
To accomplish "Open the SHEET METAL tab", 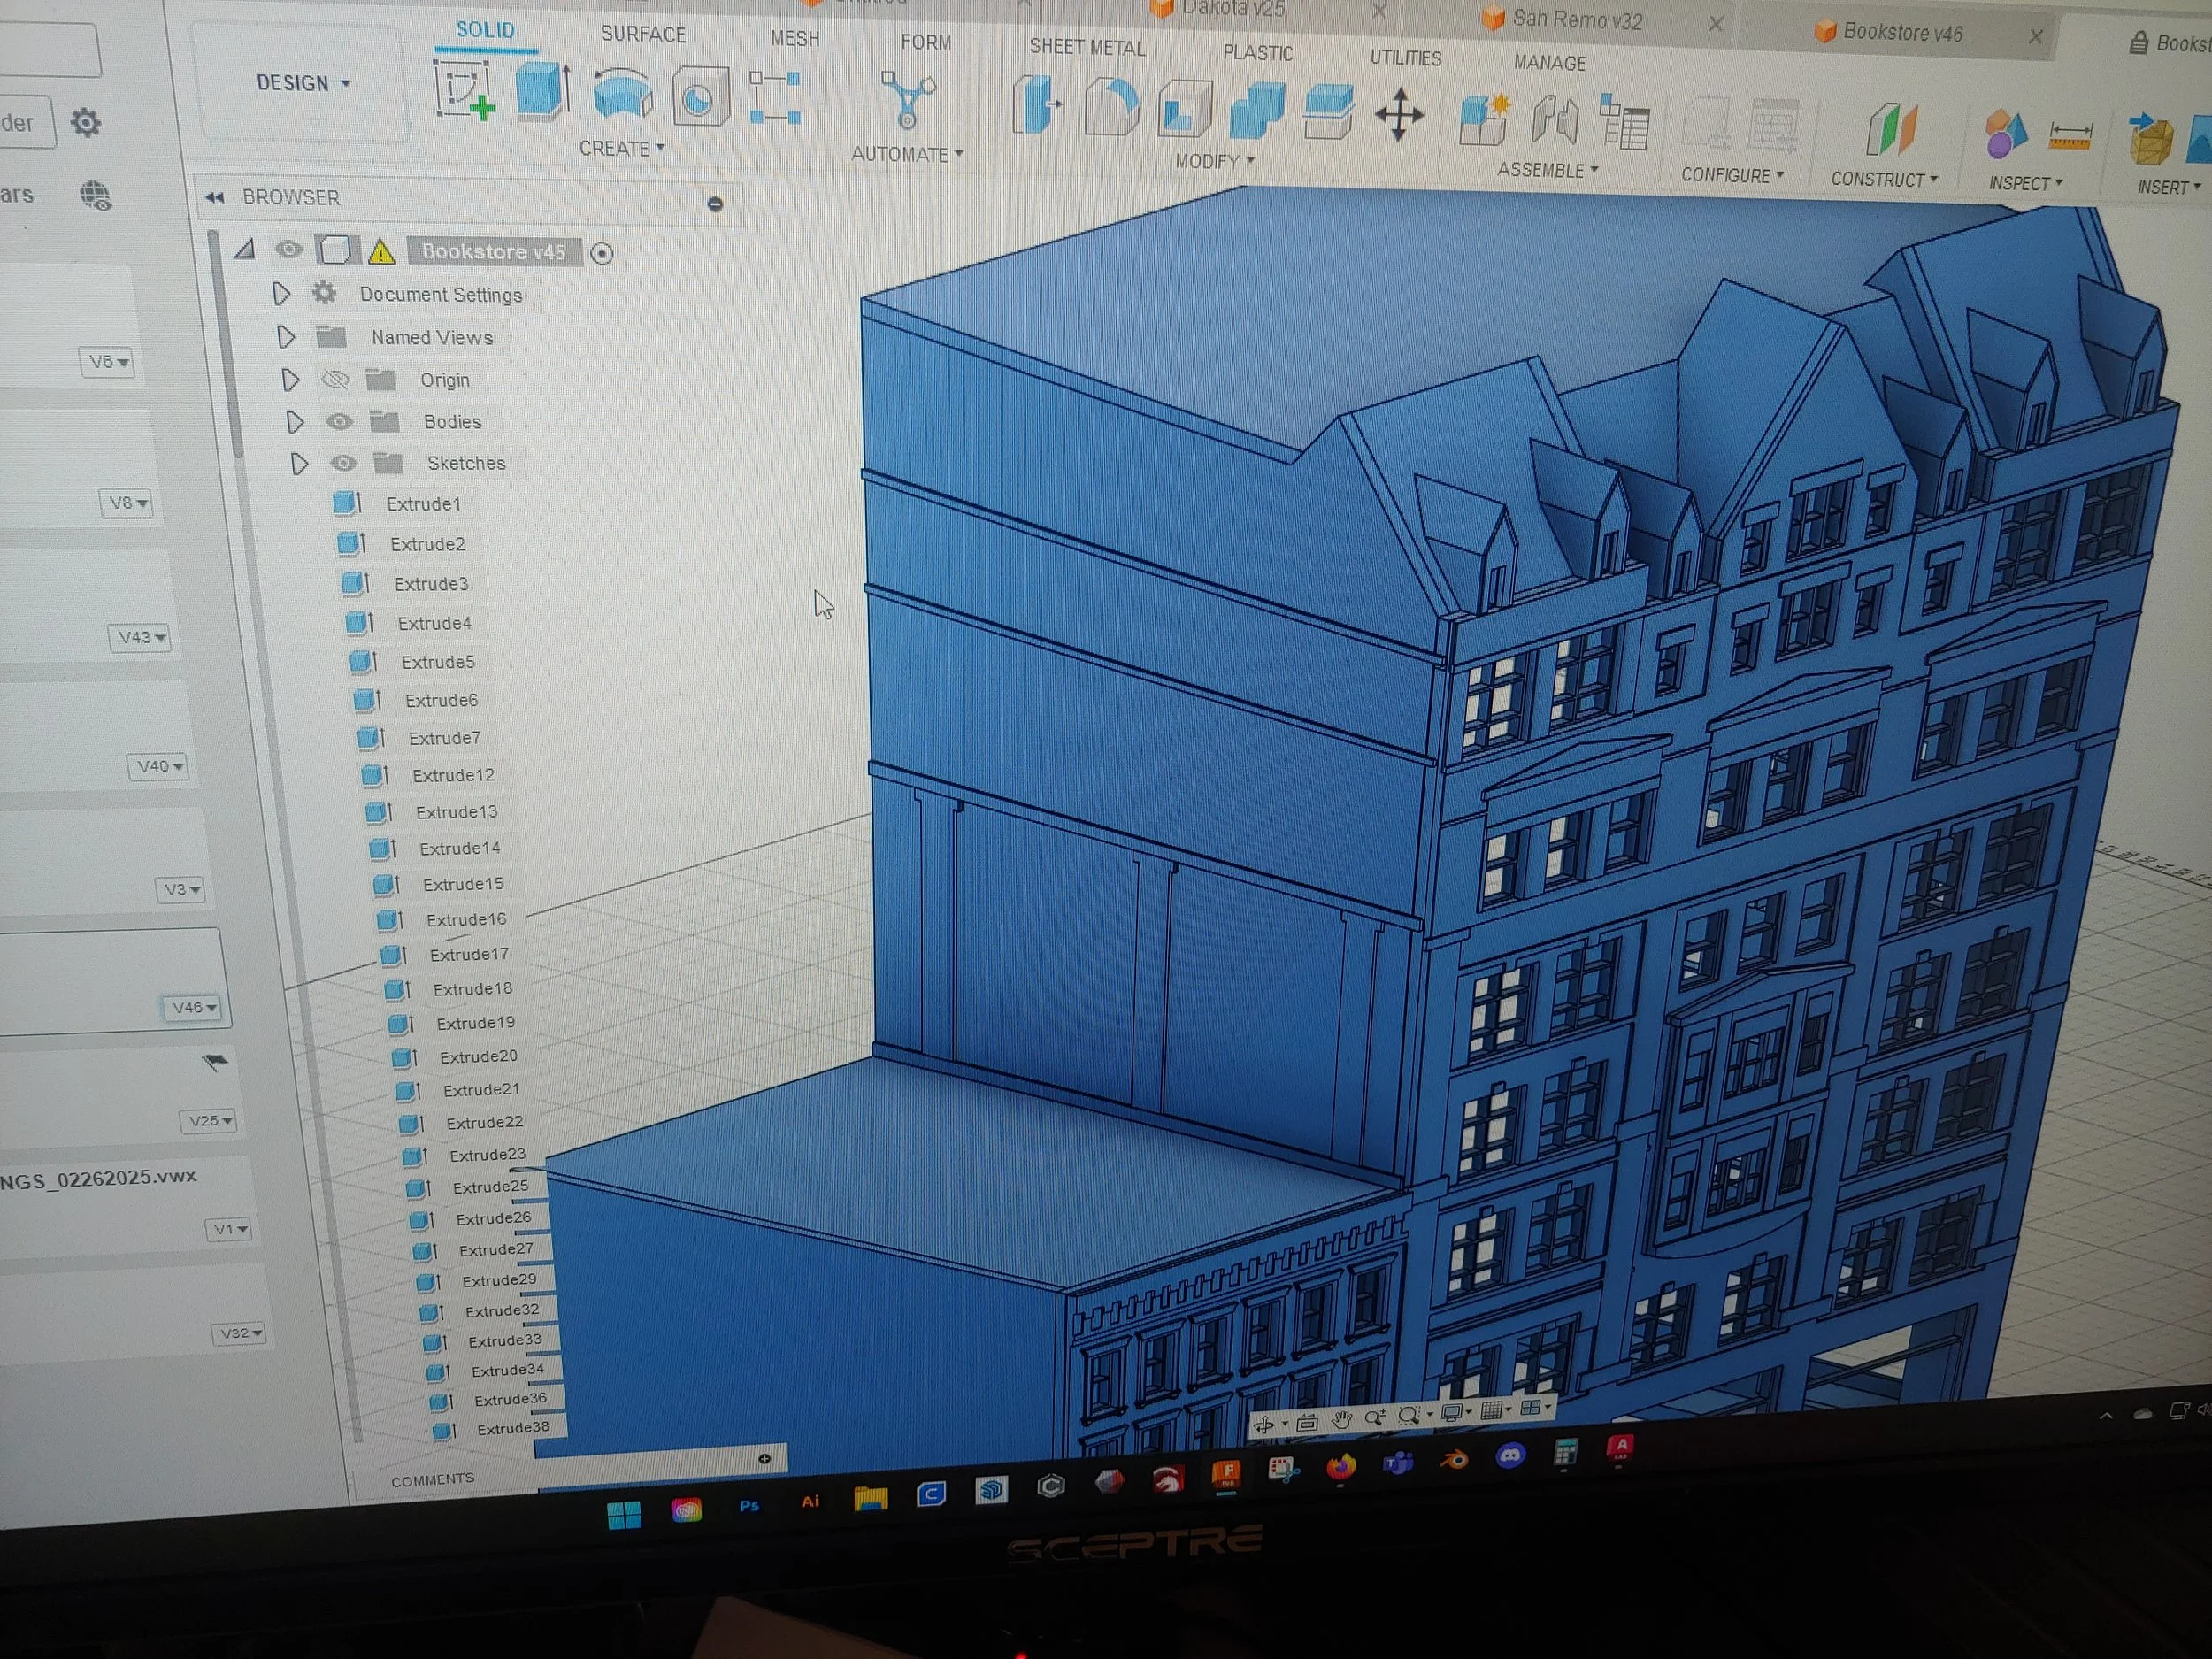I will pos(1087,48).
